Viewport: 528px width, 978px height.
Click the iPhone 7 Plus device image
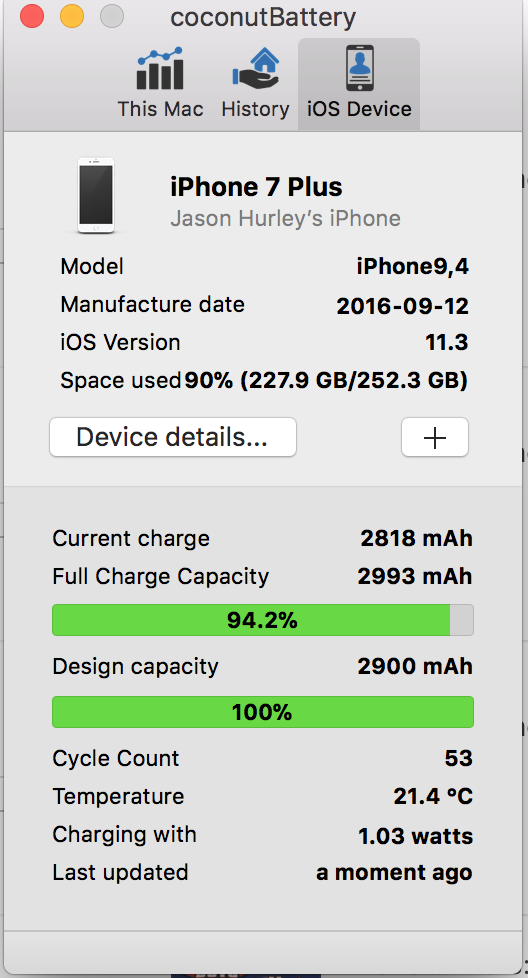(x=96, y=195)
